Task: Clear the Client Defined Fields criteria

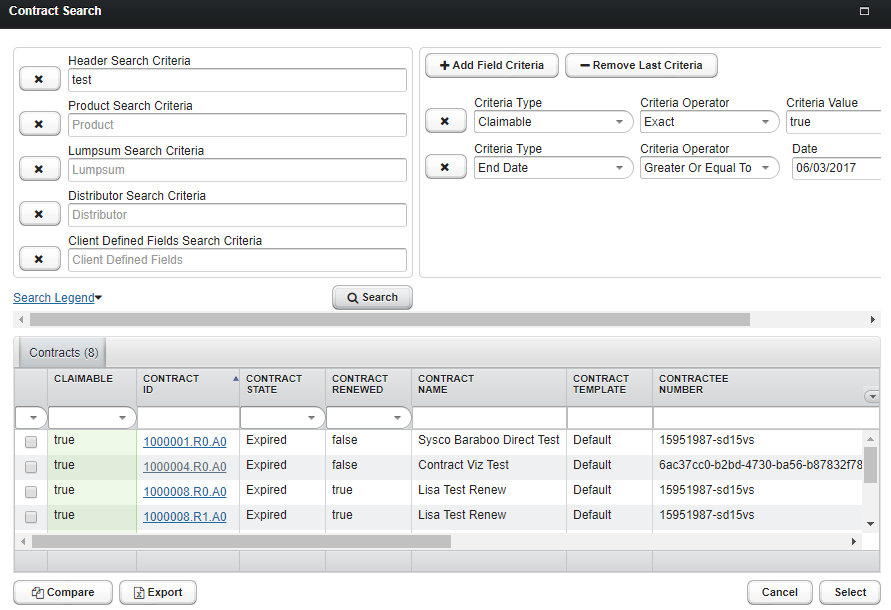Action: tap(39, 260)
